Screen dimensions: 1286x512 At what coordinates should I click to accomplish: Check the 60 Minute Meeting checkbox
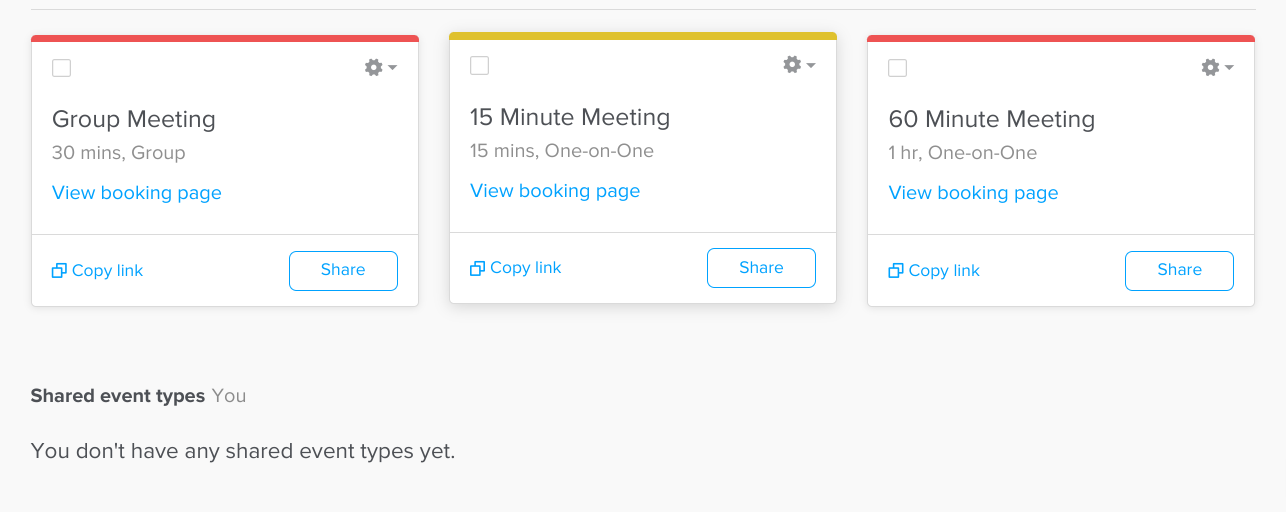click(898, 68)
